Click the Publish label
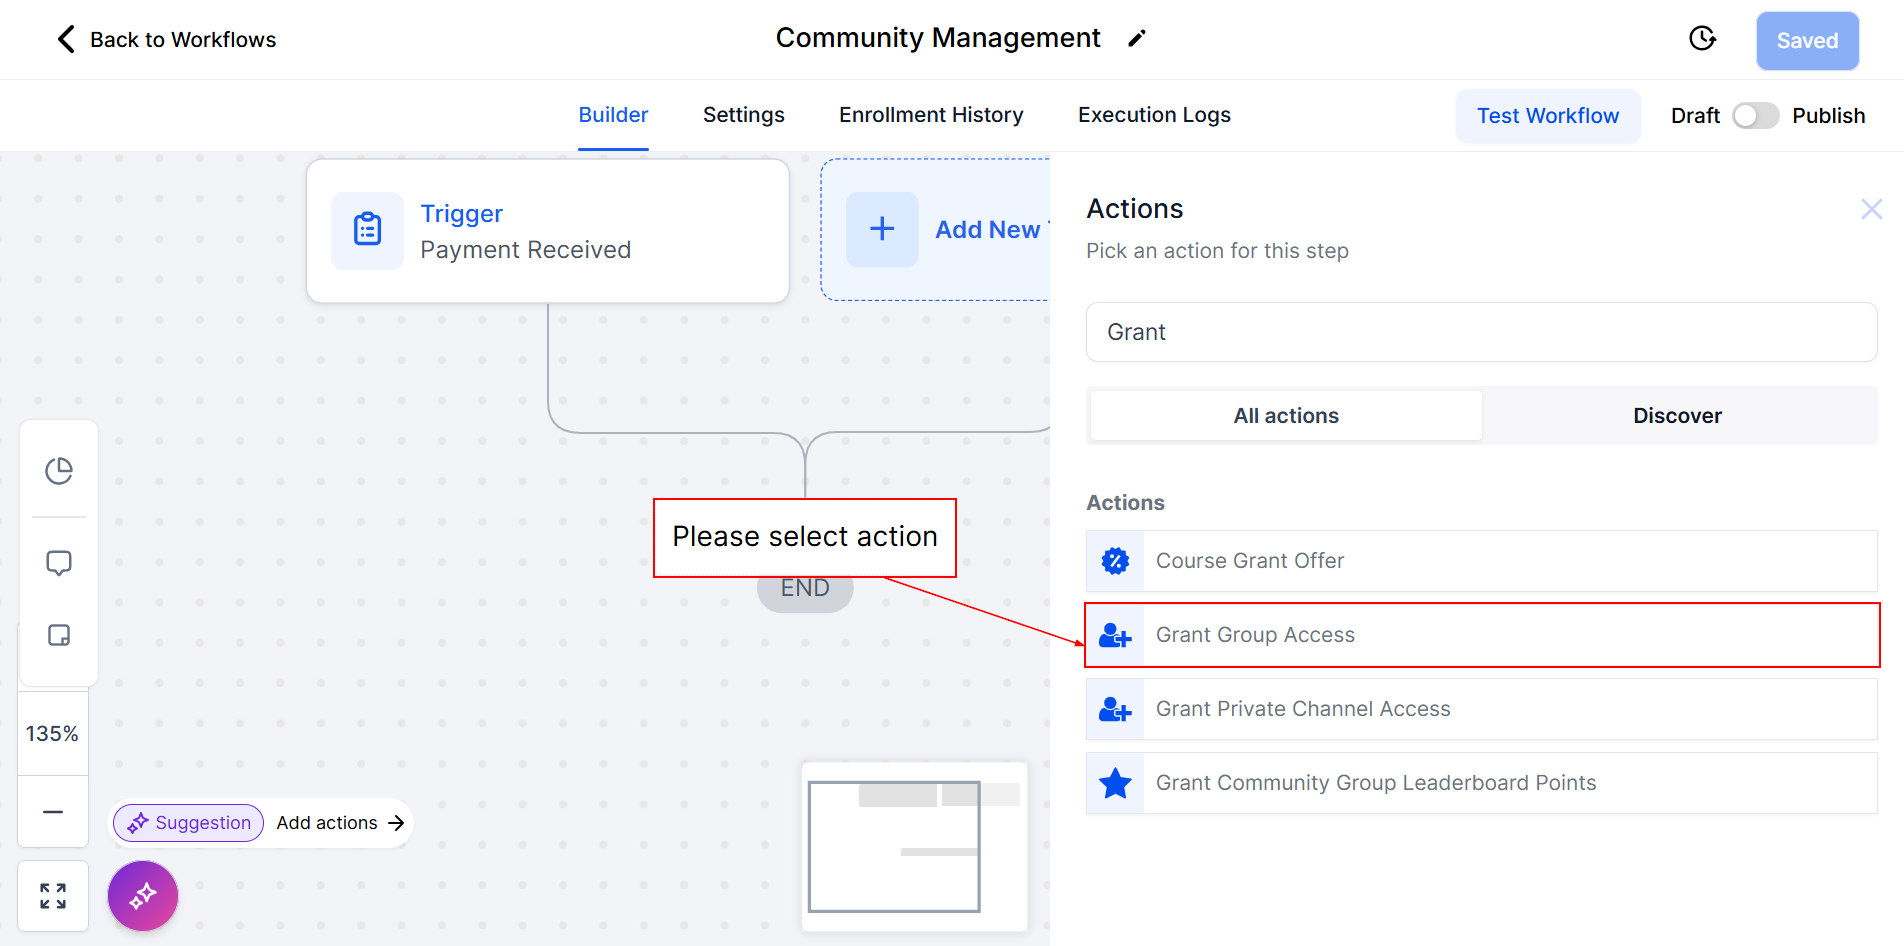This screenshot has width=1904, height=946. [x=1829, y=116]
